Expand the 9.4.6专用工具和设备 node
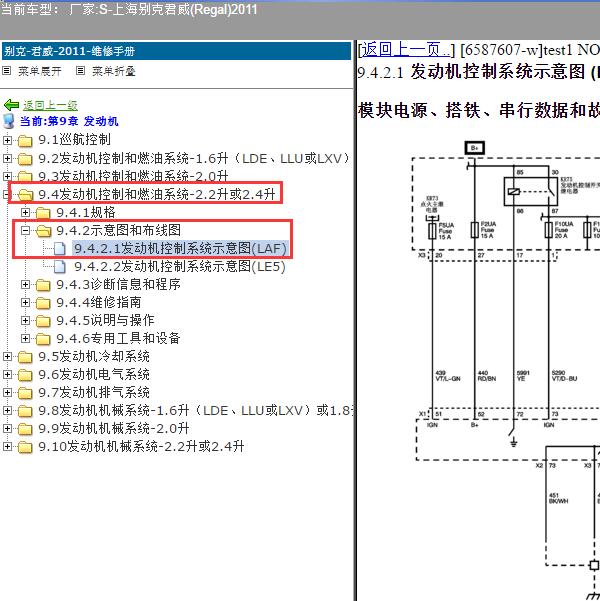600x601 pixels. [x=25, y=338]
